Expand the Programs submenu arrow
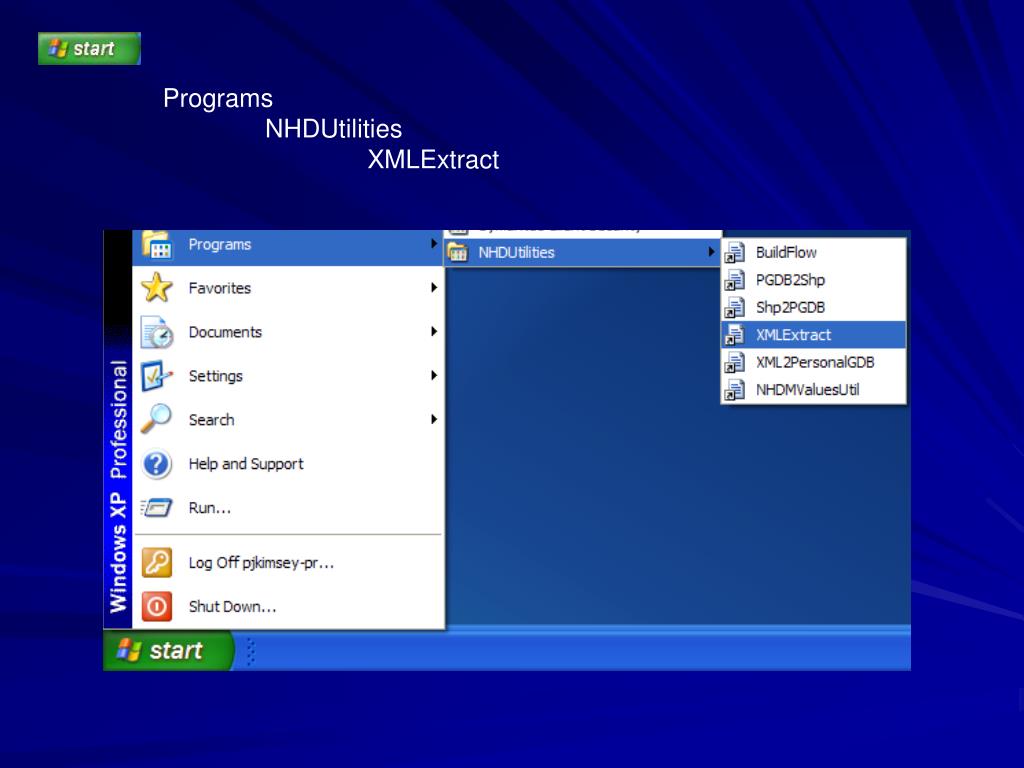The image size is (1024, 768). [x=434, y=244]
